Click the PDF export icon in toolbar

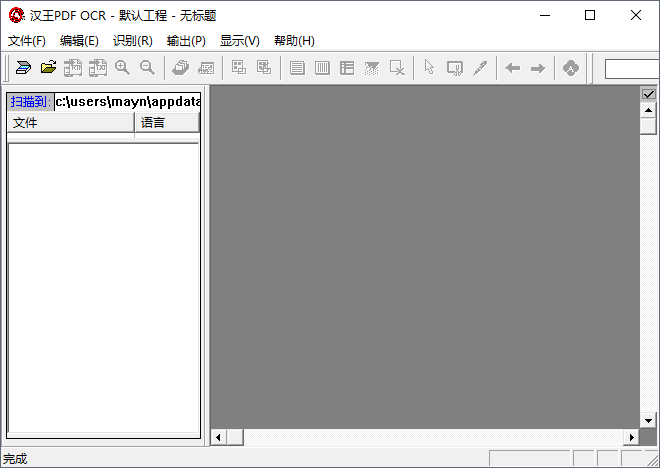point(570,68)
